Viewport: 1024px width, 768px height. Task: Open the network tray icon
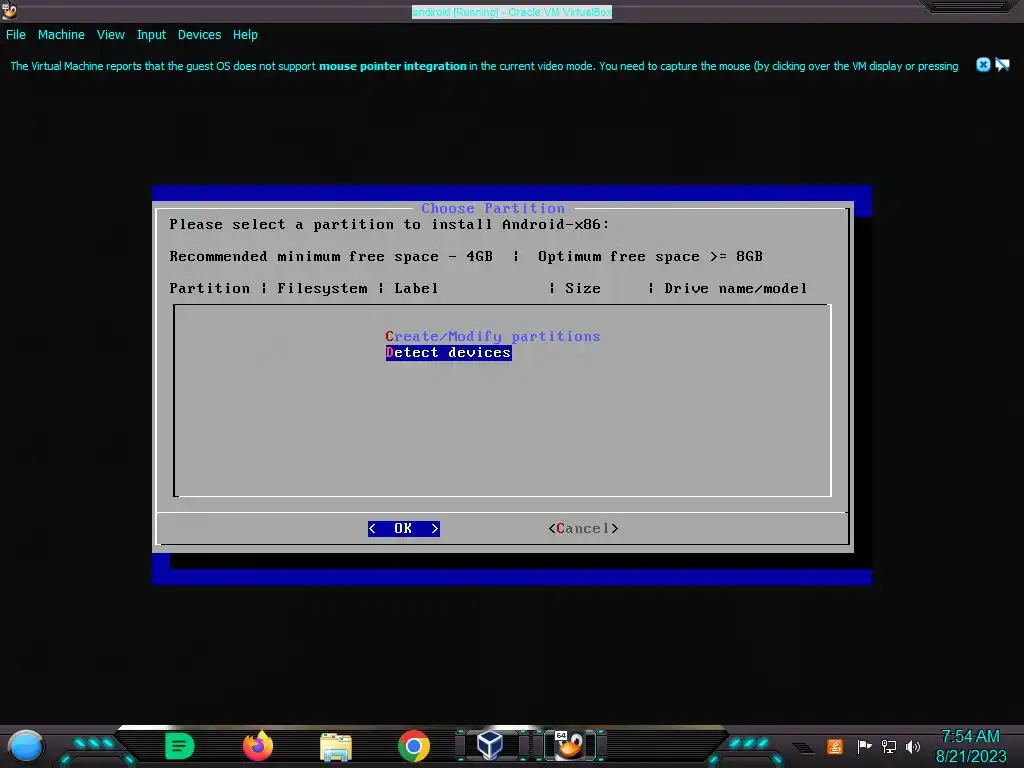click(888, 746)
